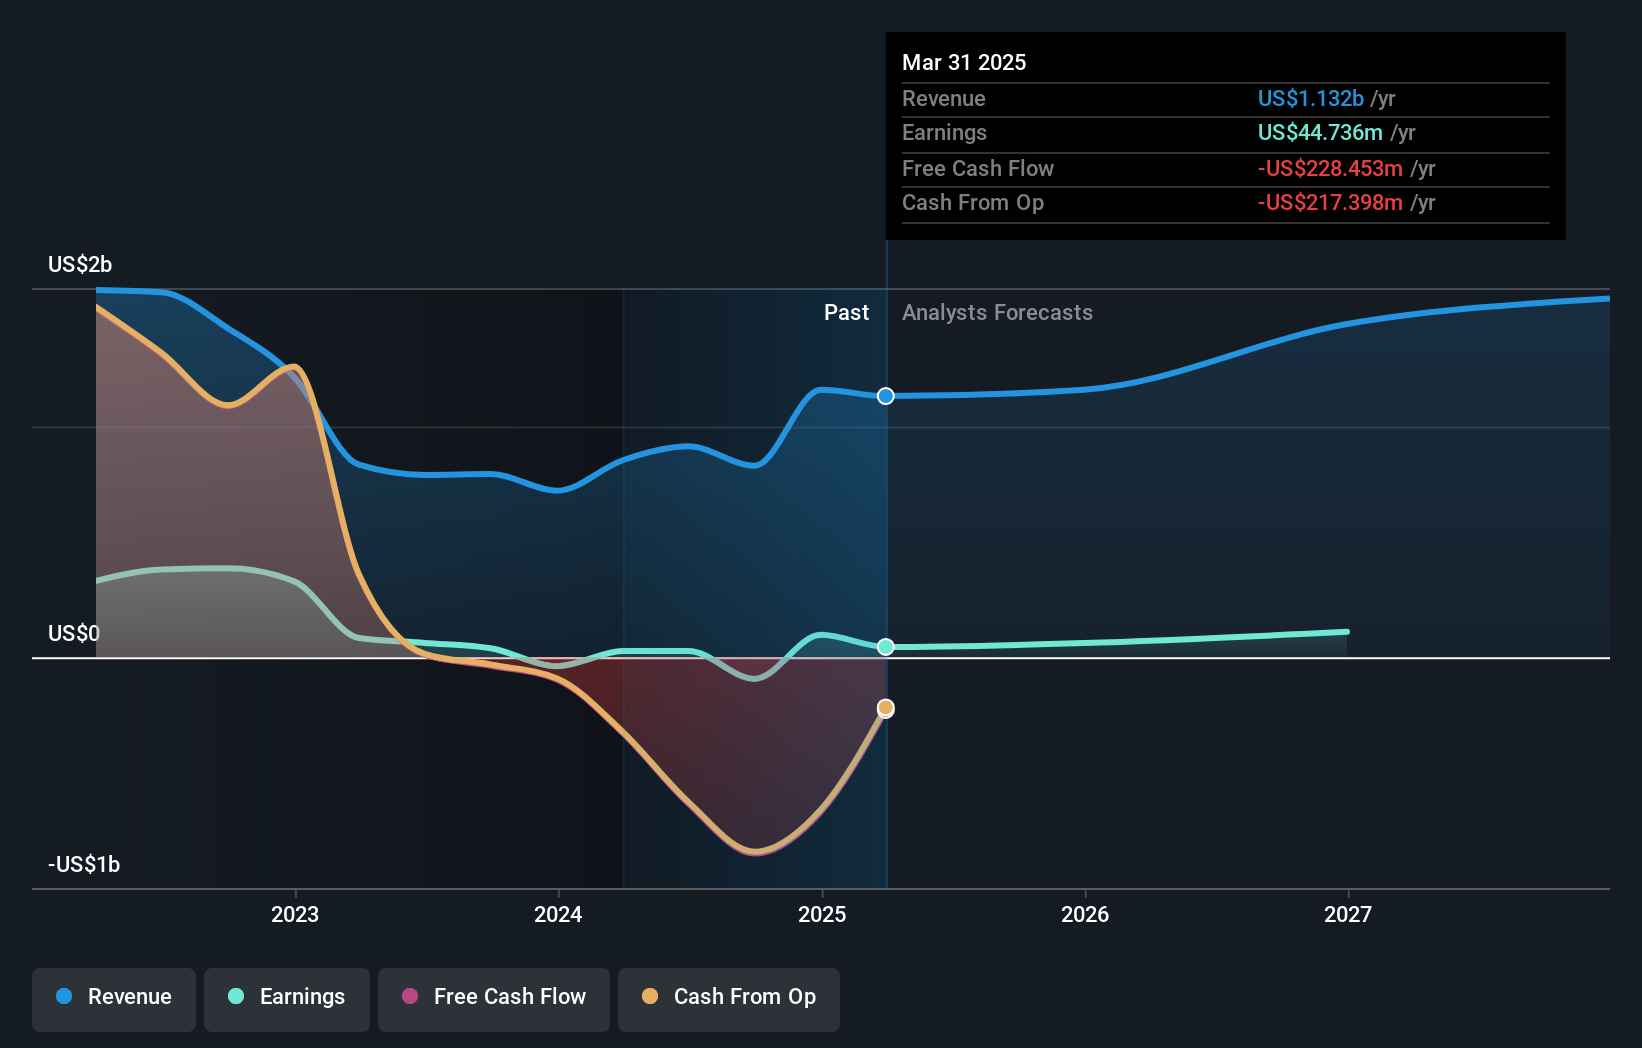Image resolution: width=1642 pixels, height=1048 pixels.
Task: Click the Earnings row label in tooltip
Action: (944, 132)
